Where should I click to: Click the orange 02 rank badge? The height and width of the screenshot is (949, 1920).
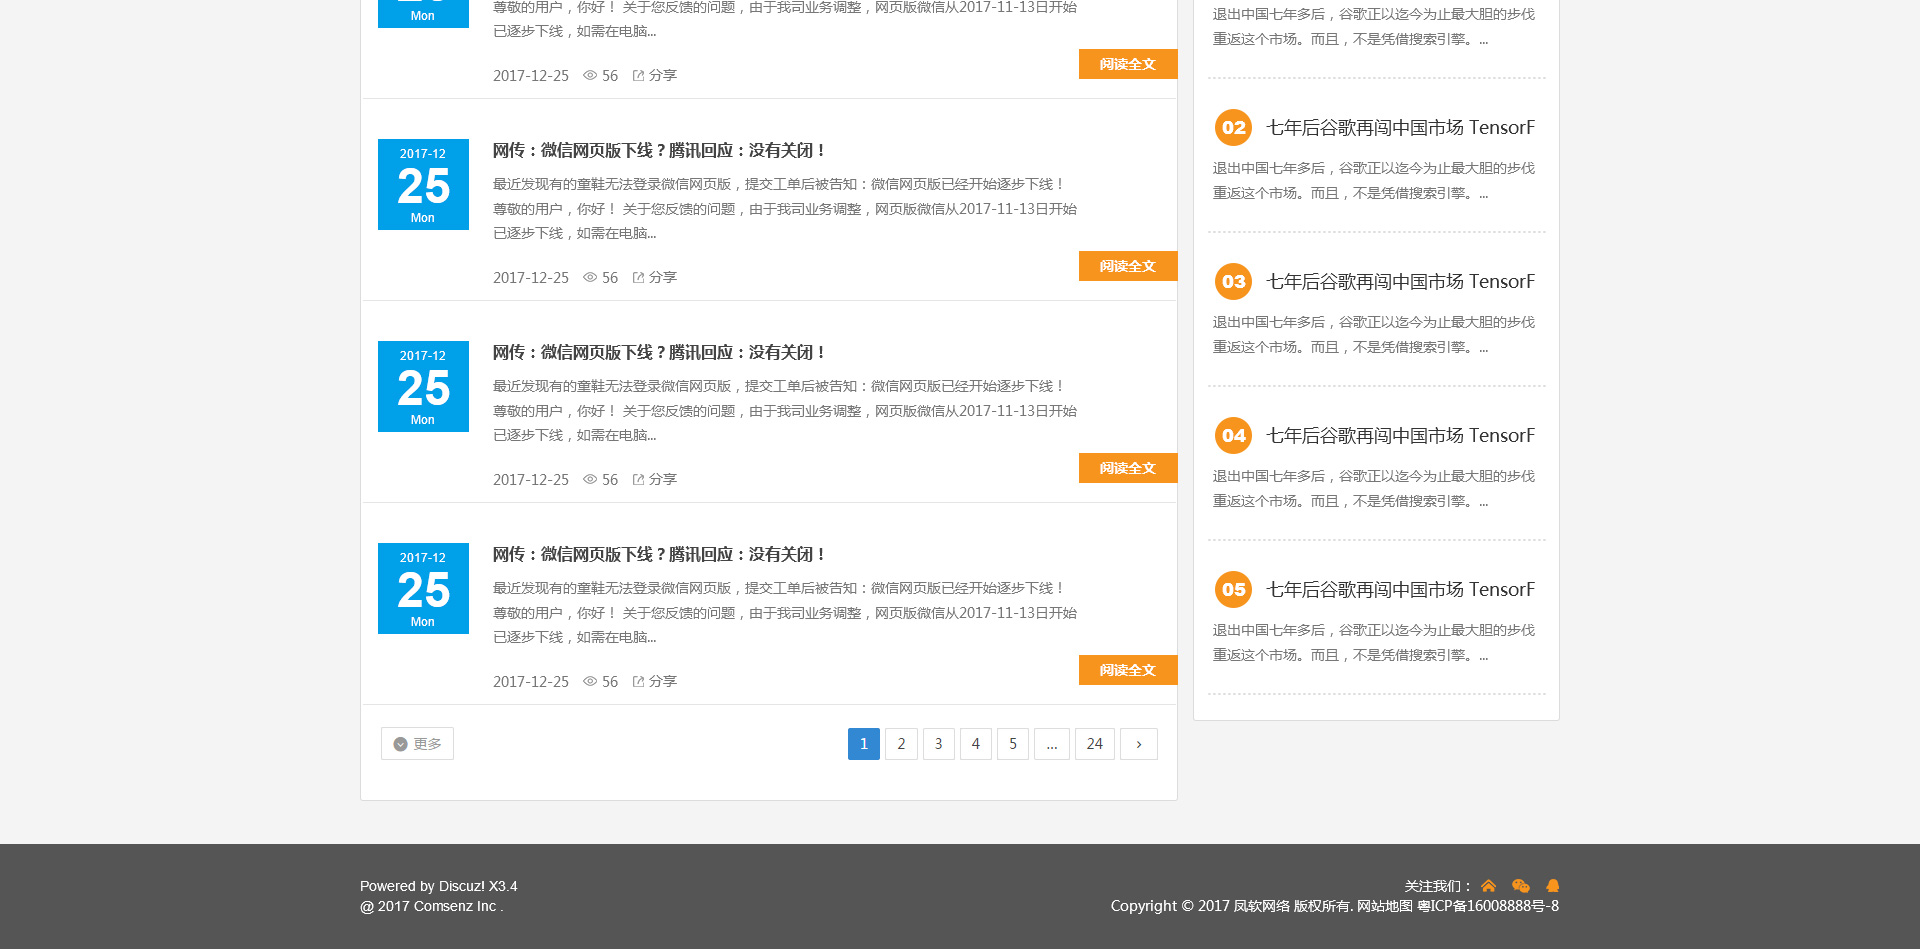[x=1233, y=128]
